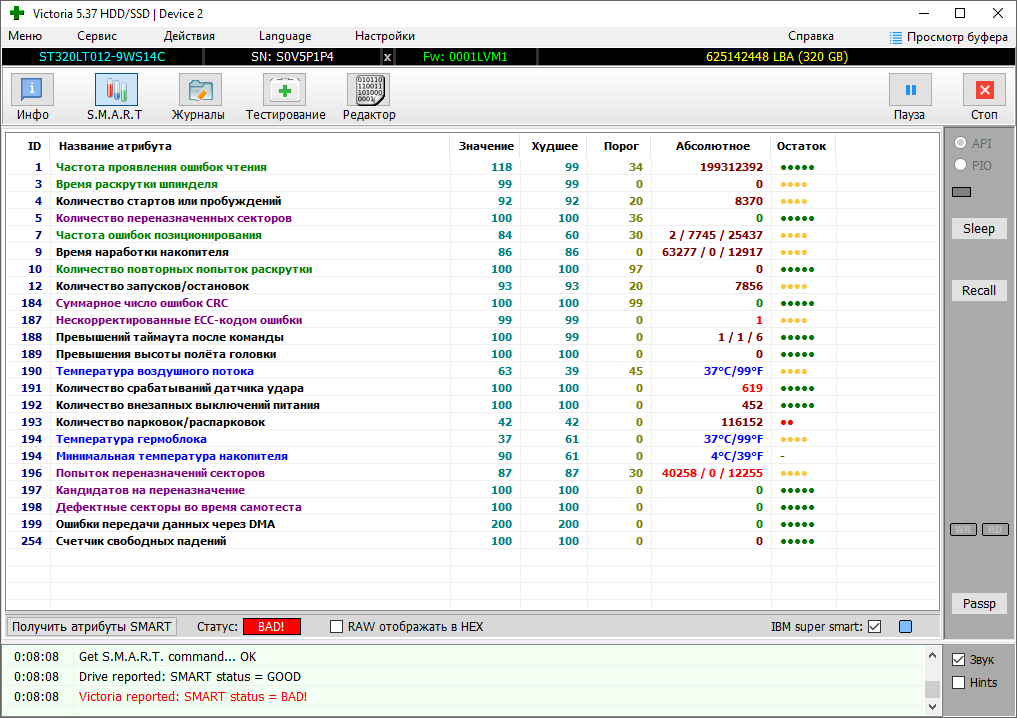Select the API radio button
Viewport: 1017px width, 718px height.
[961, 143]
